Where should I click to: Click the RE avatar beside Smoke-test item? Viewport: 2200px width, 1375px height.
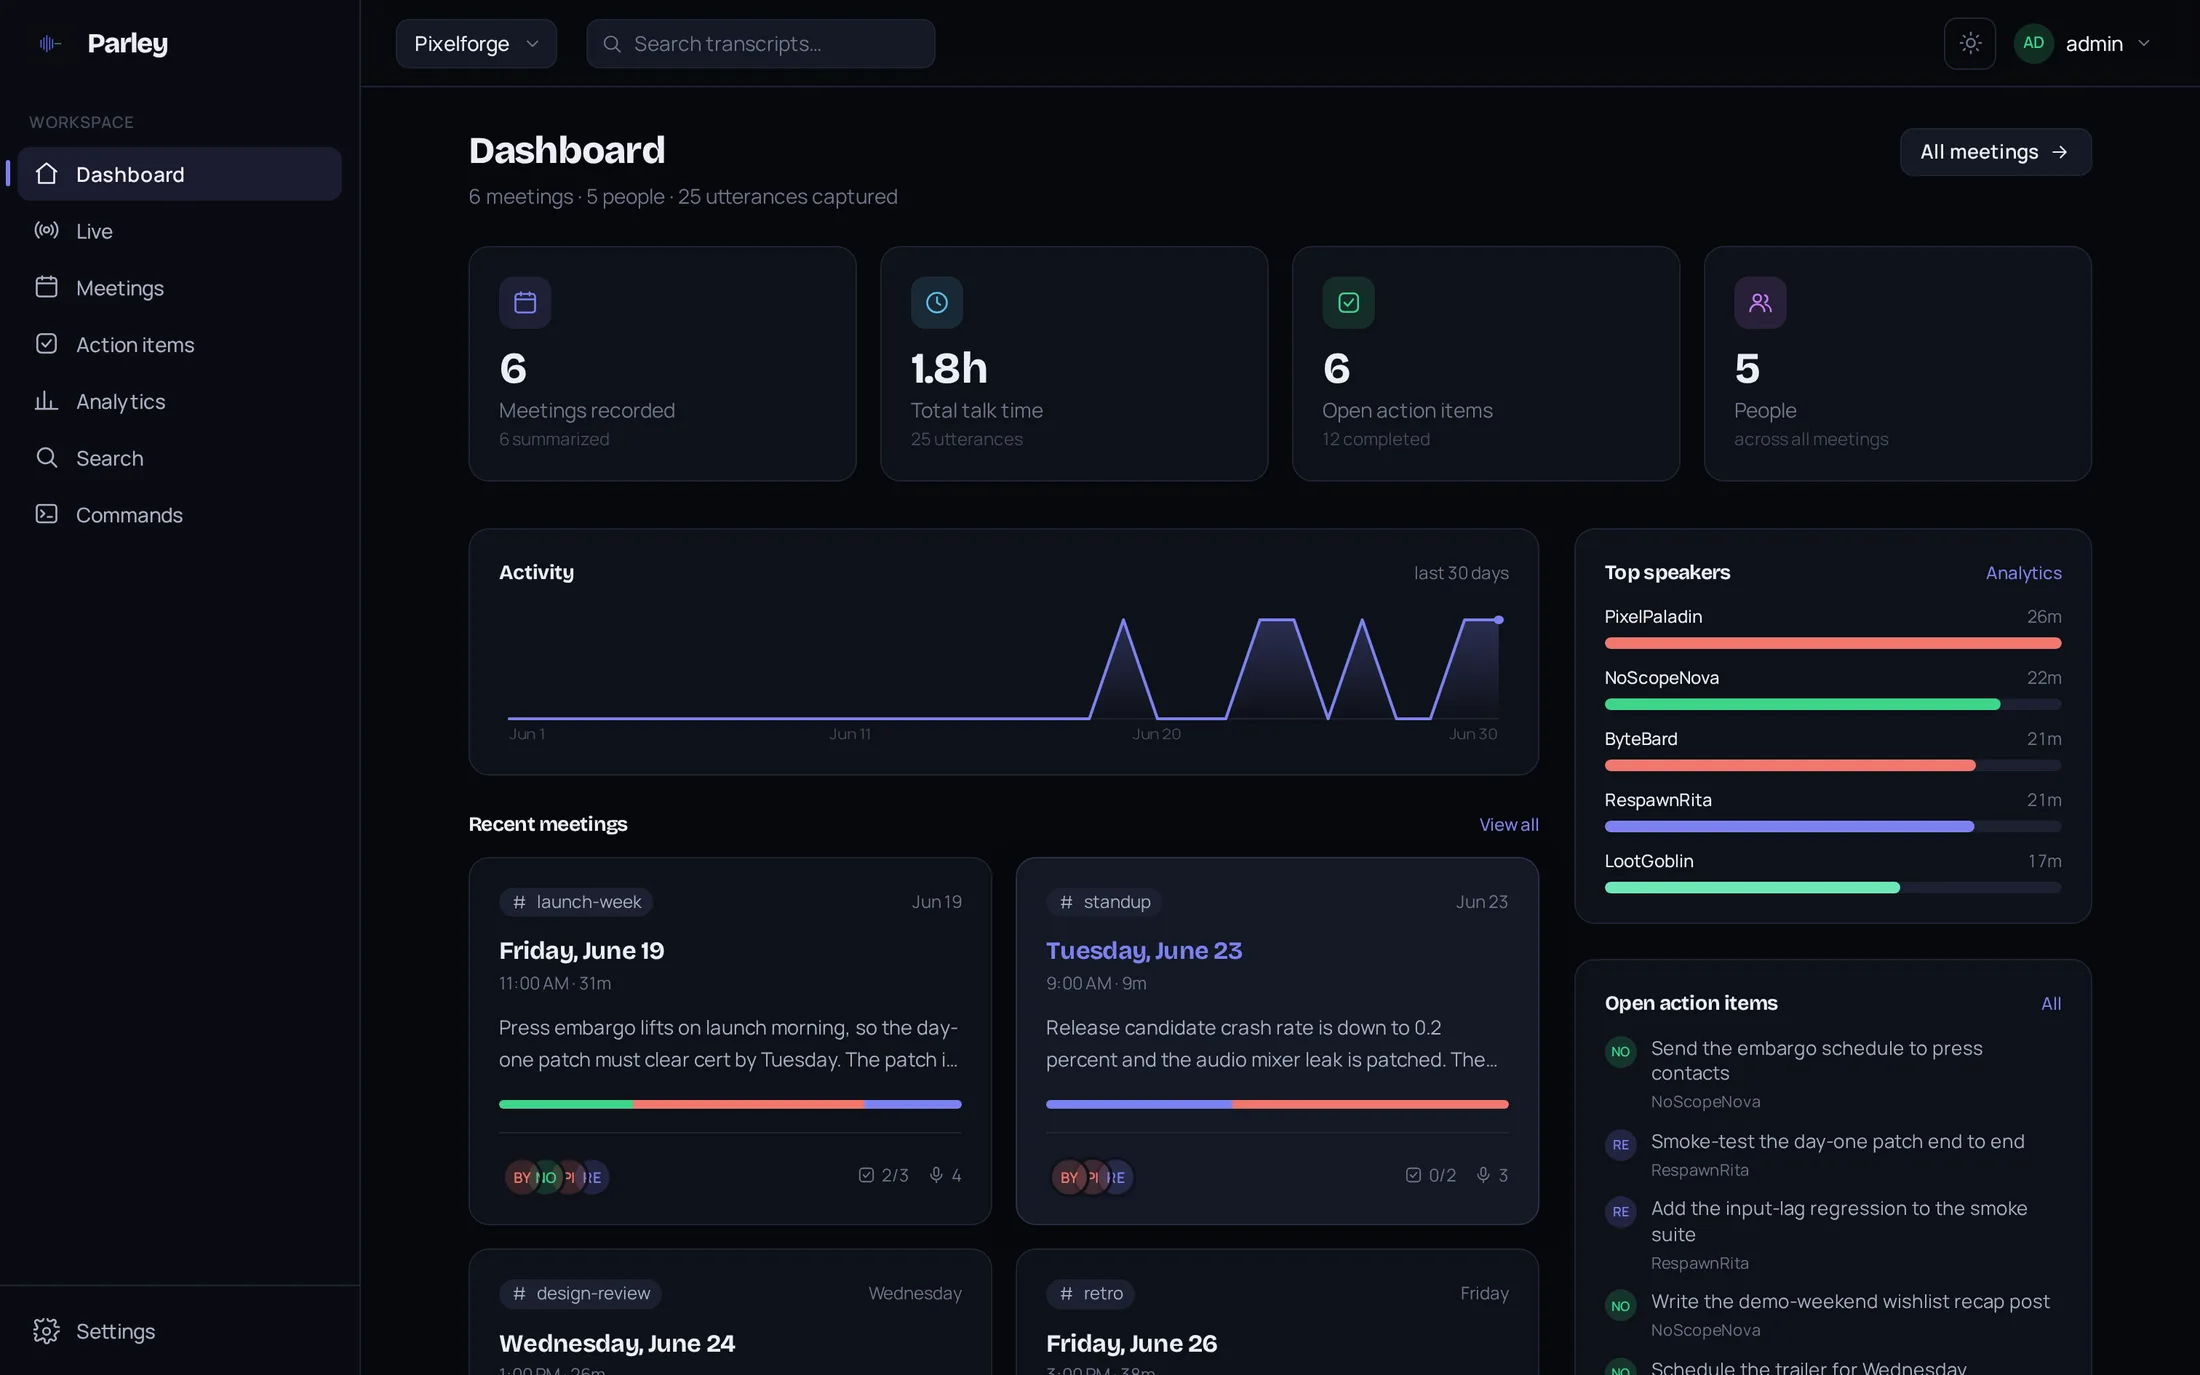click(x=1620, y=1145)
